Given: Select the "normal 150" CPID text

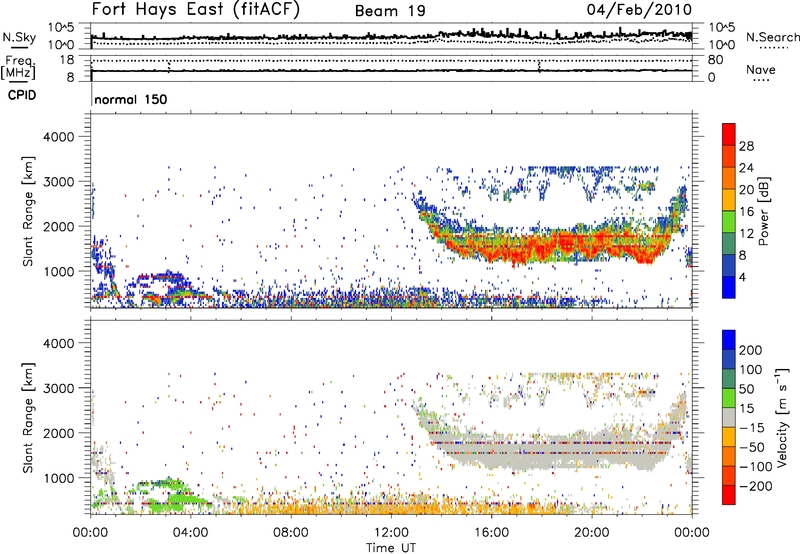Looking at the screenshot, I should click(131, 99).
